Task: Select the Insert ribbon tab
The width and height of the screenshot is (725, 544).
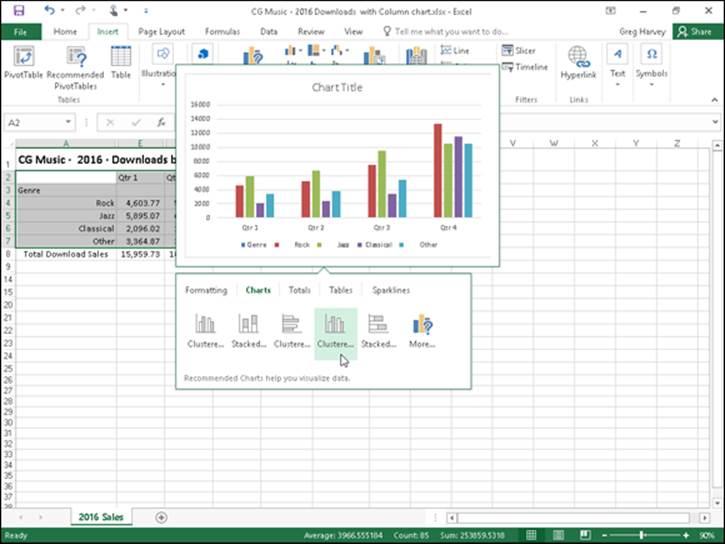Action: [108, 31]
